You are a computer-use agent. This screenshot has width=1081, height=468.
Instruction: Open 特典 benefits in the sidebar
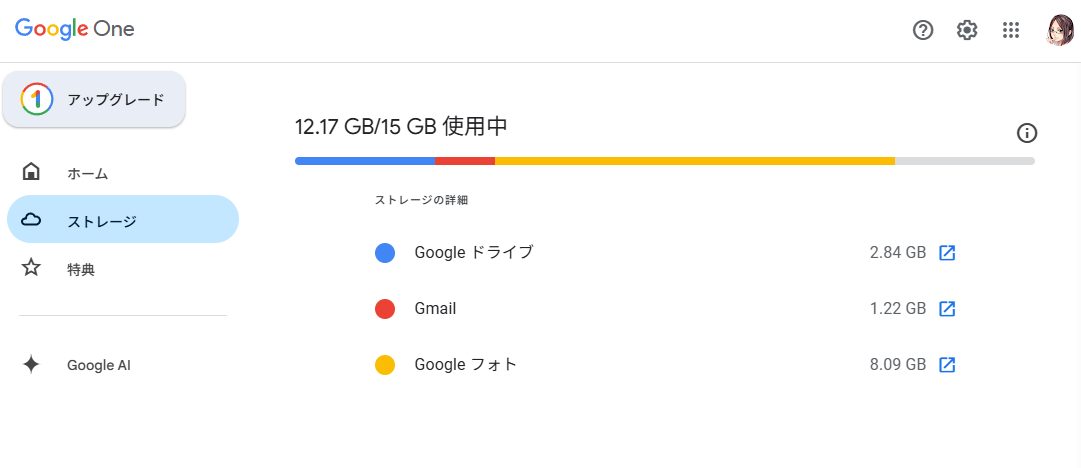(80, 269)
